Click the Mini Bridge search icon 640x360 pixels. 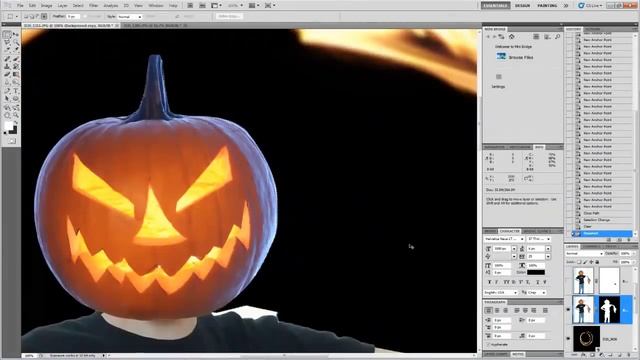(x=557, y=37)
